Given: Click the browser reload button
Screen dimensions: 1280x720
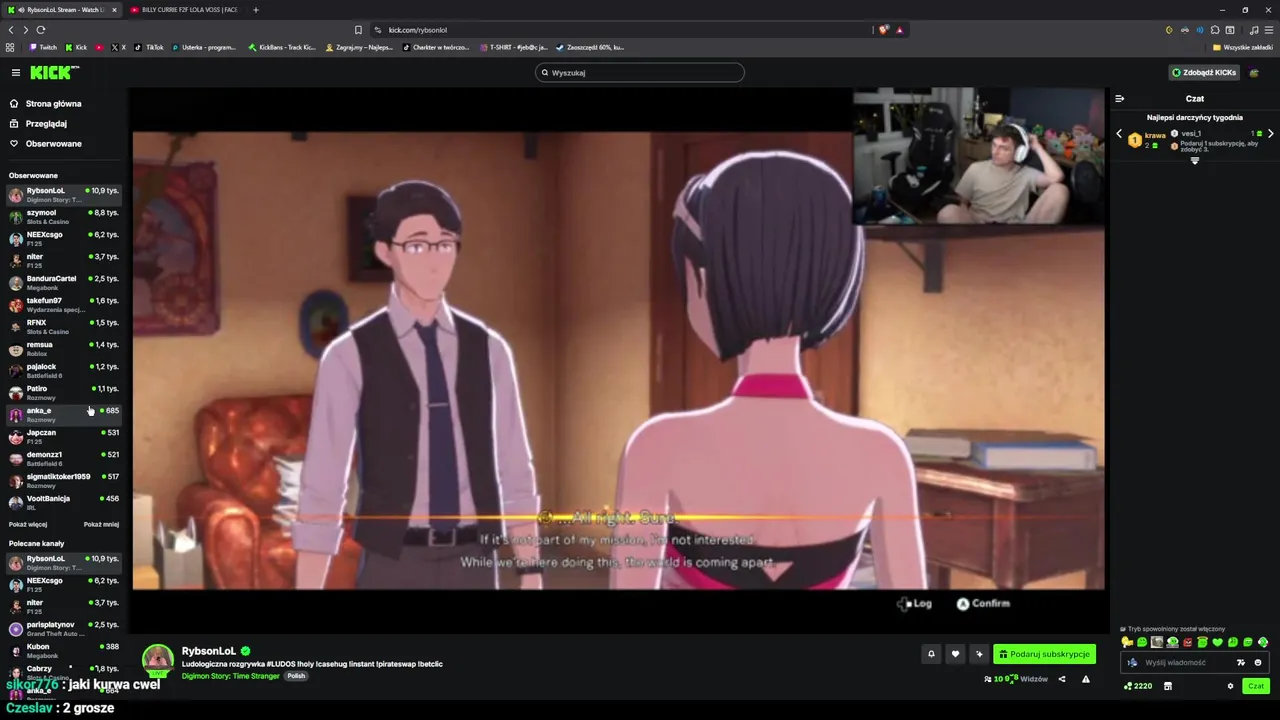Looking at the screenshot, I should pos(41,30).
